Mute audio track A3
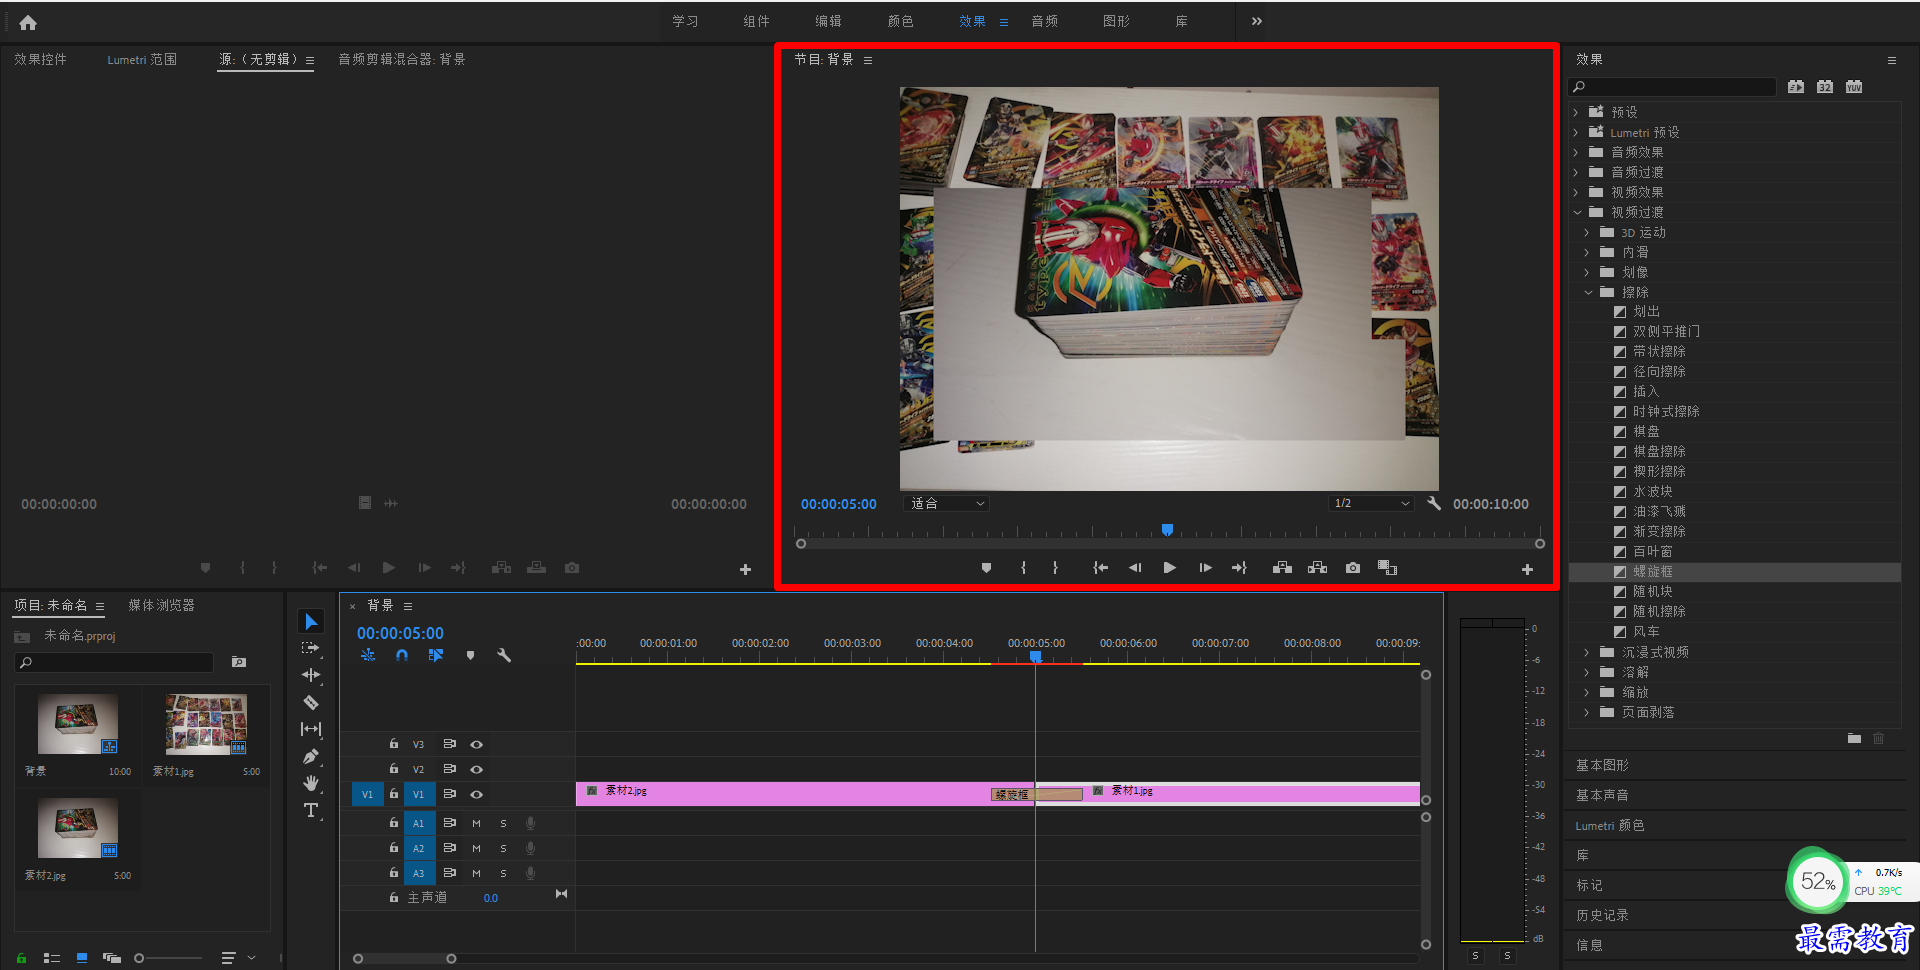The image size is (1920, 970). click(x=476, y=874)
